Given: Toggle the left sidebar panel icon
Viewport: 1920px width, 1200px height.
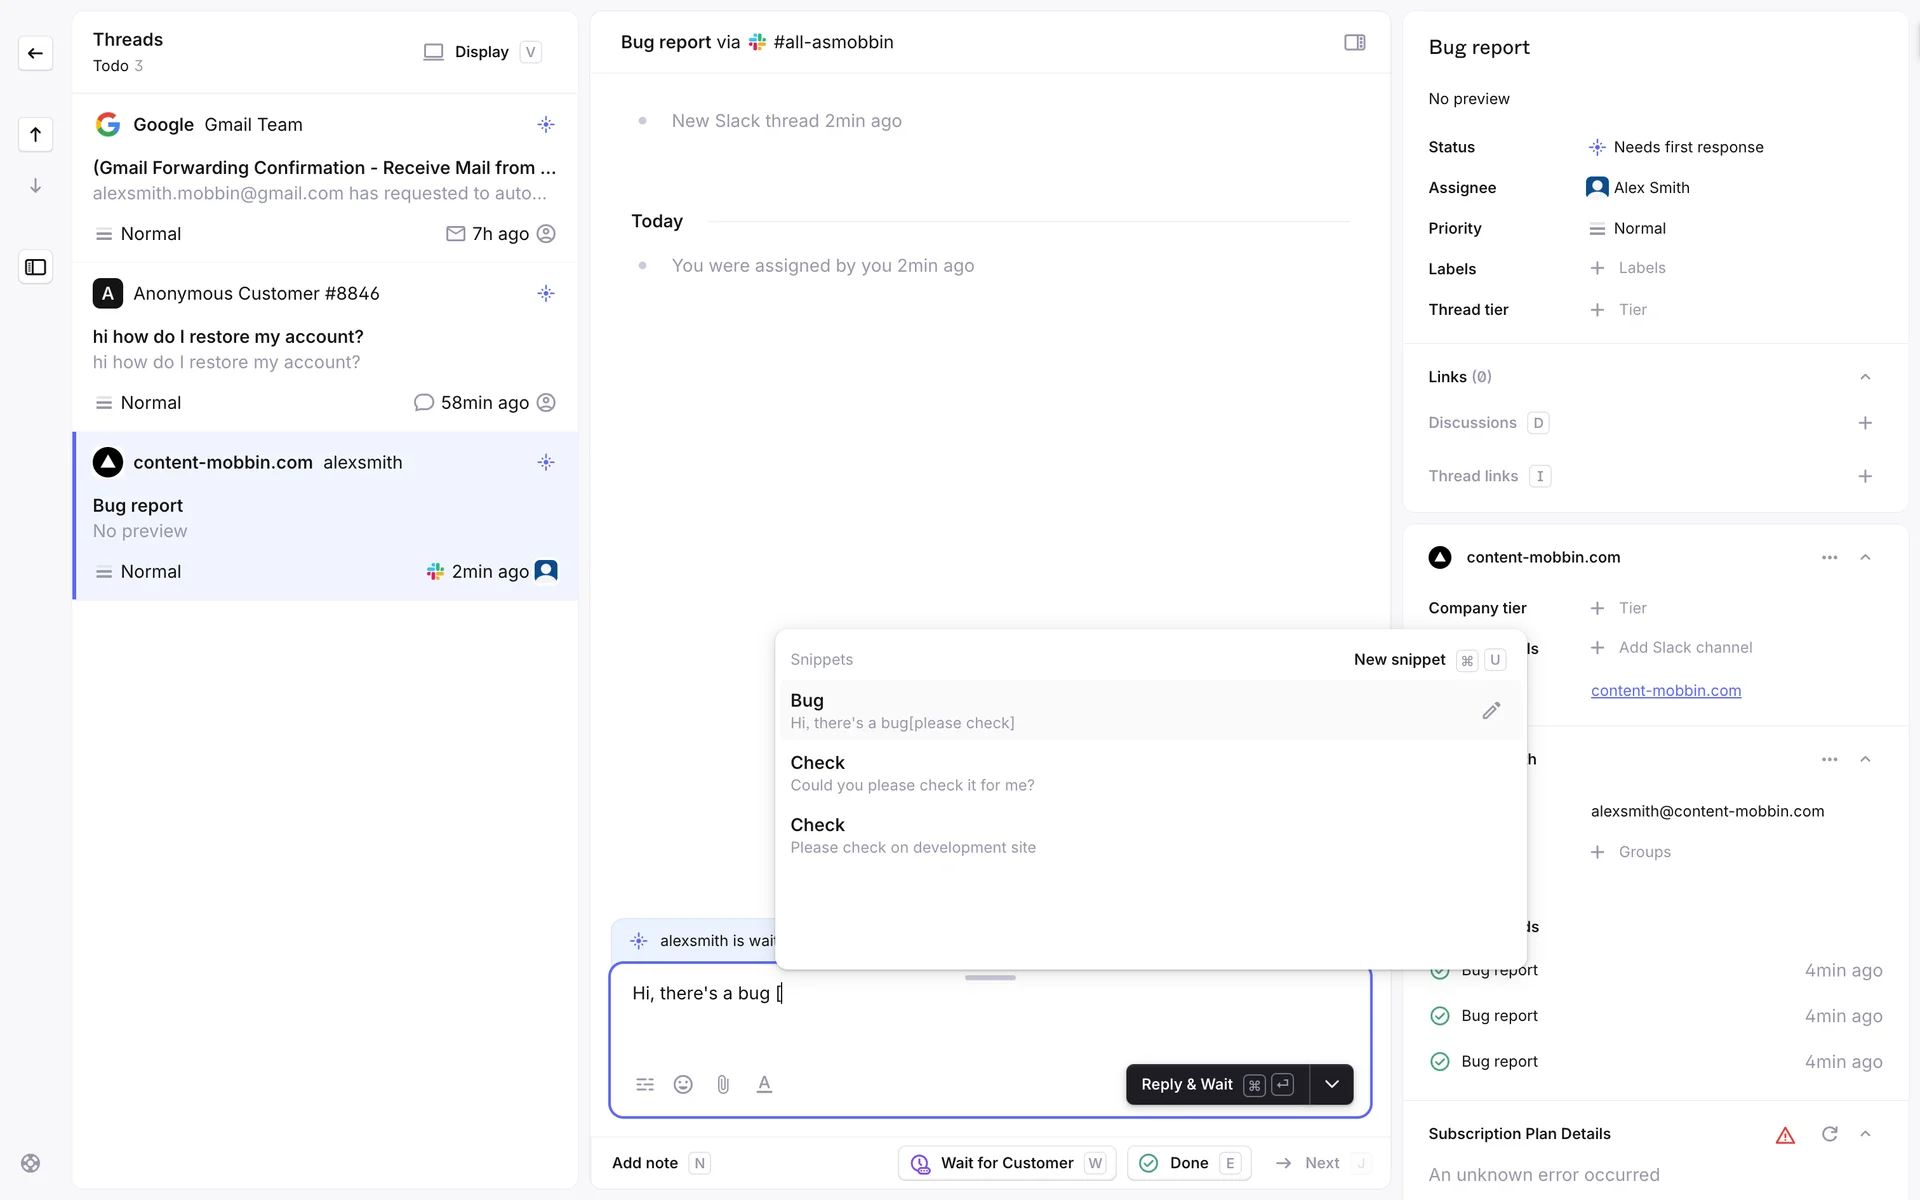Looking at the screenshot, I should pos(35,267).
